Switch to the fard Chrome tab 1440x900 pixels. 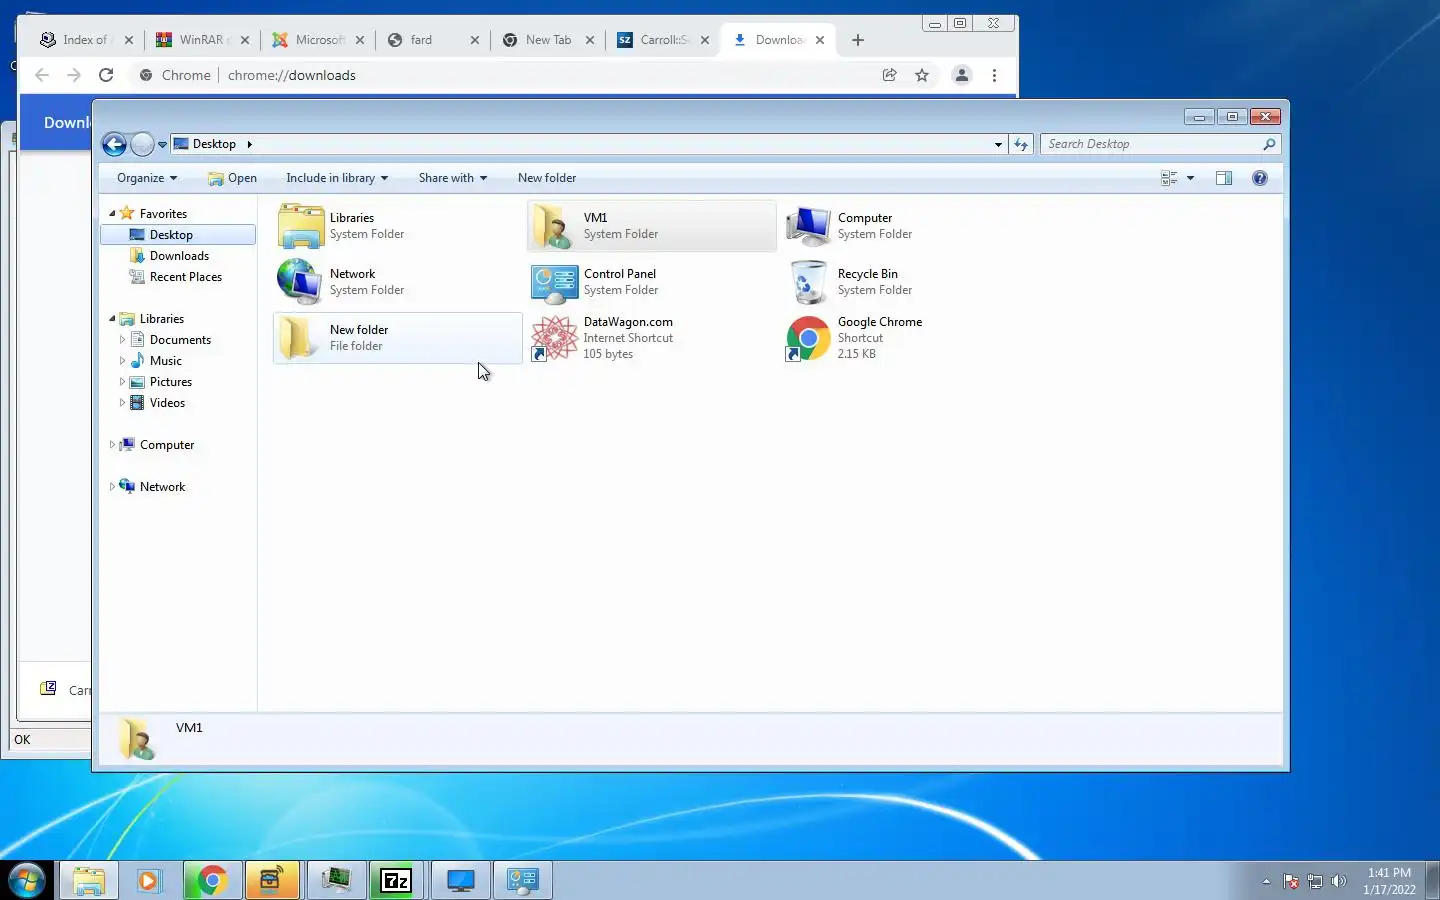[x=433, y=40]
